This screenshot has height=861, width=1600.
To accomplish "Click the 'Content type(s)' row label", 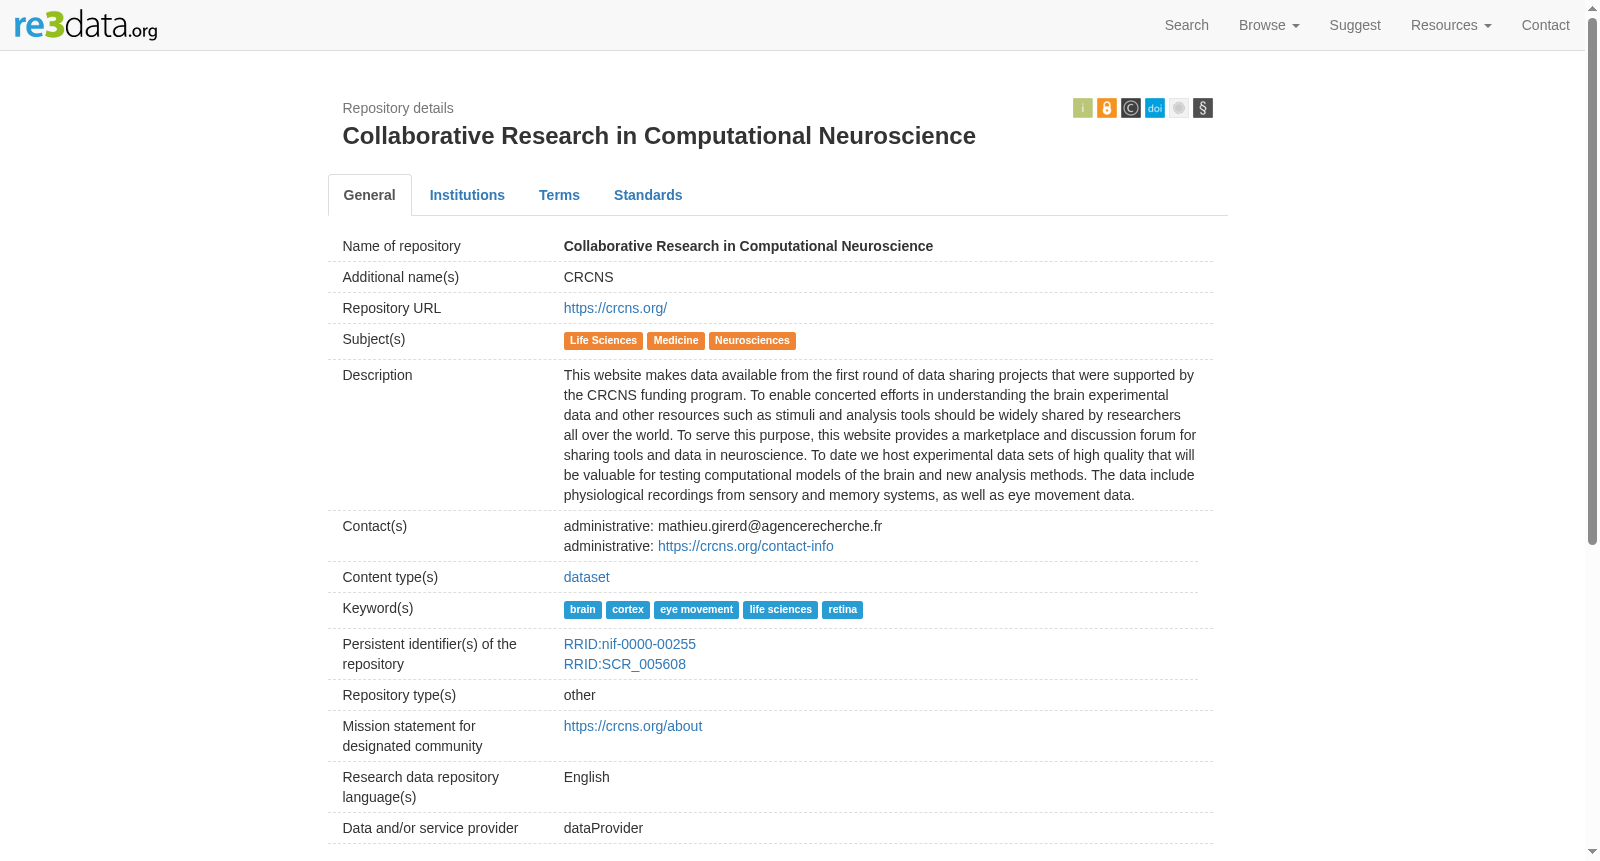I will pos(390,577).
